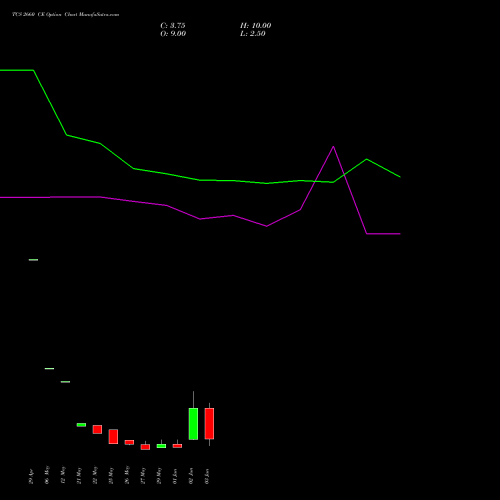Image resolution: width=500 pixels, height=500 pixels.
Task: Click the '29 May' date axis label
Action: (x=159, y=475)
